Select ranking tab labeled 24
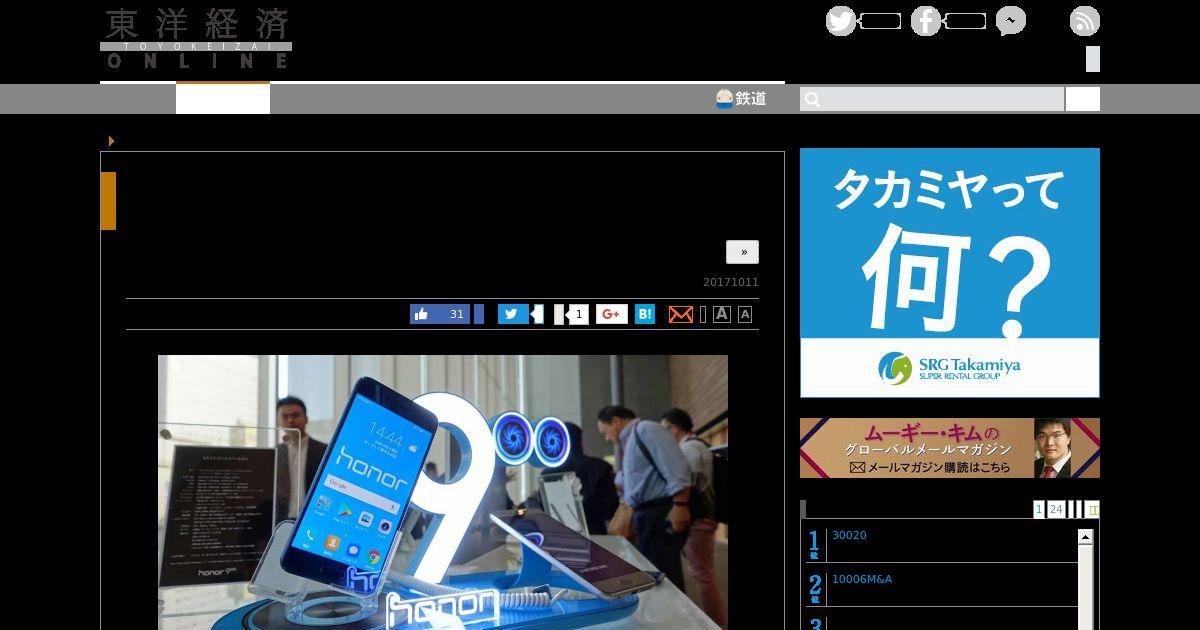 1056,509
